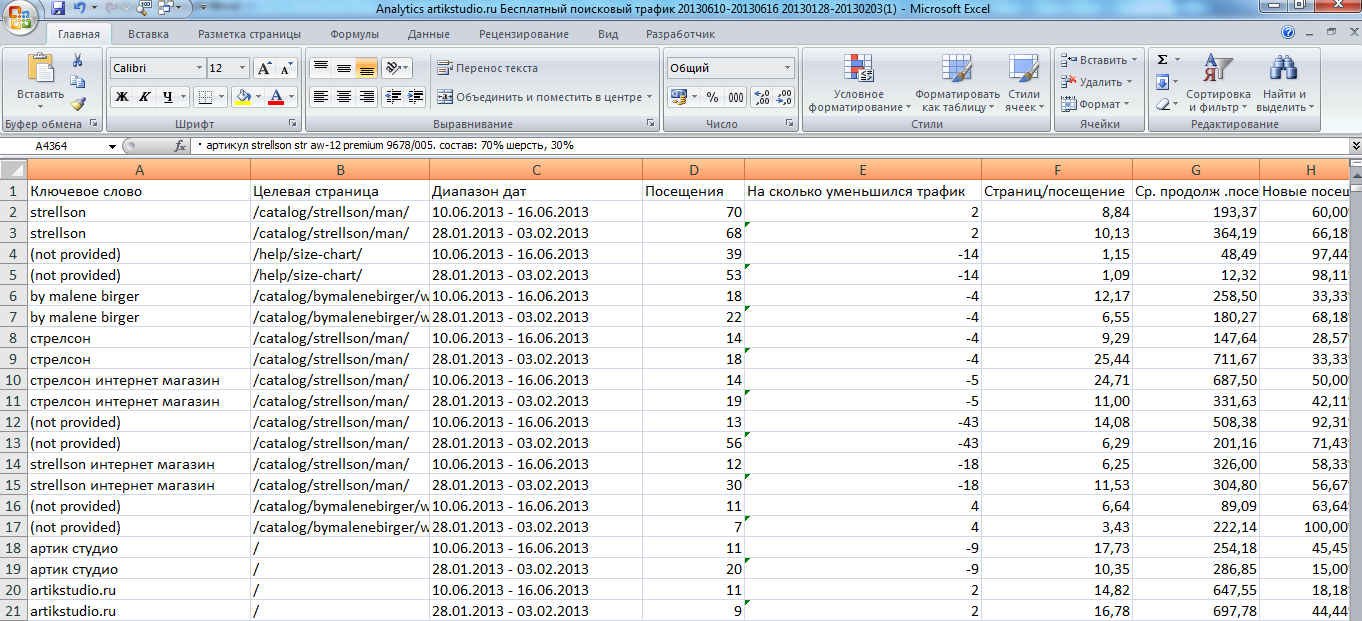Open the font size 12 dropdown
This screenshot has height=621, width=1362.
pyautogui.click(x=242, y=68)
